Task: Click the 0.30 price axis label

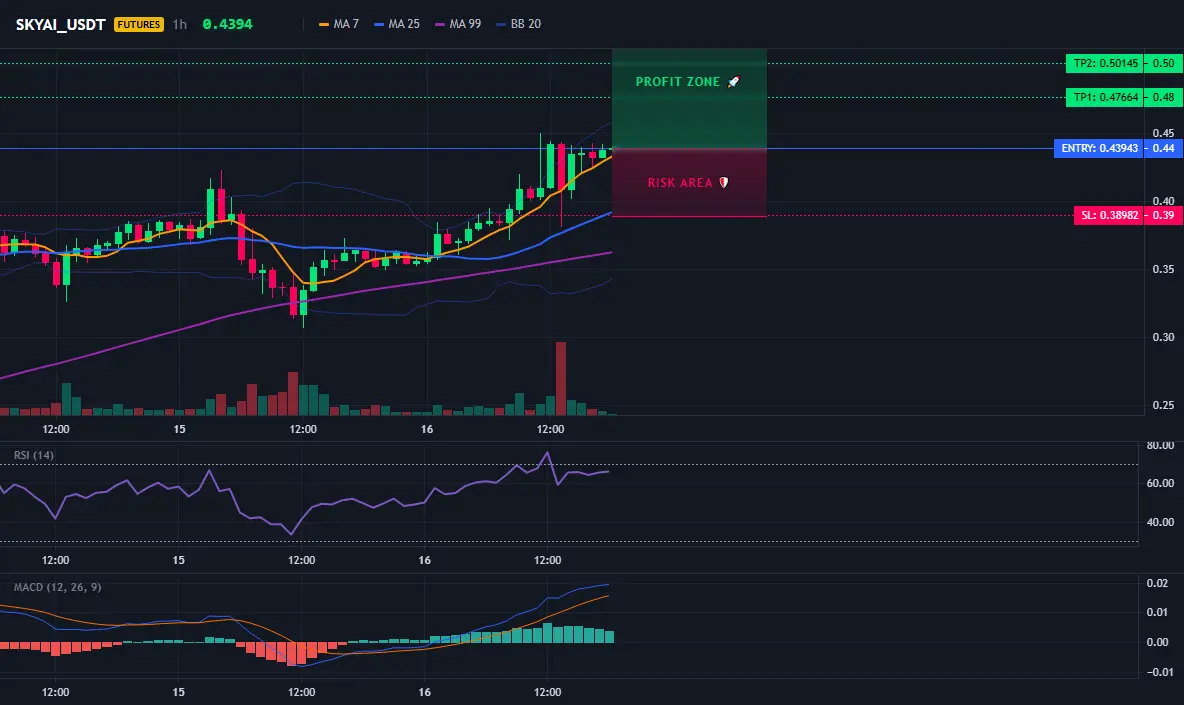Action: (x=1163, y=337)
